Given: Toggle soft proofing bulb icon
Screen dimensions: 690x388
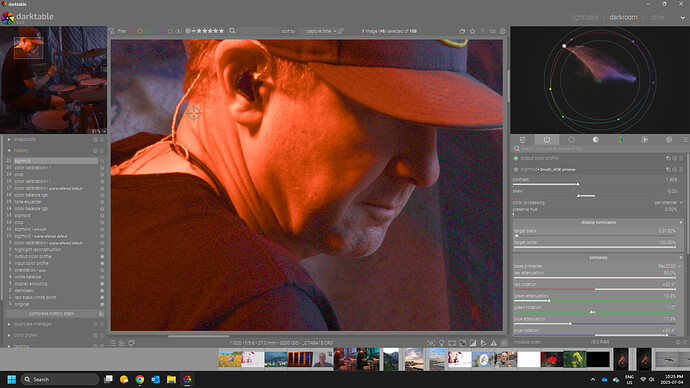Looking at the screenshot, I should click(441, 343).
